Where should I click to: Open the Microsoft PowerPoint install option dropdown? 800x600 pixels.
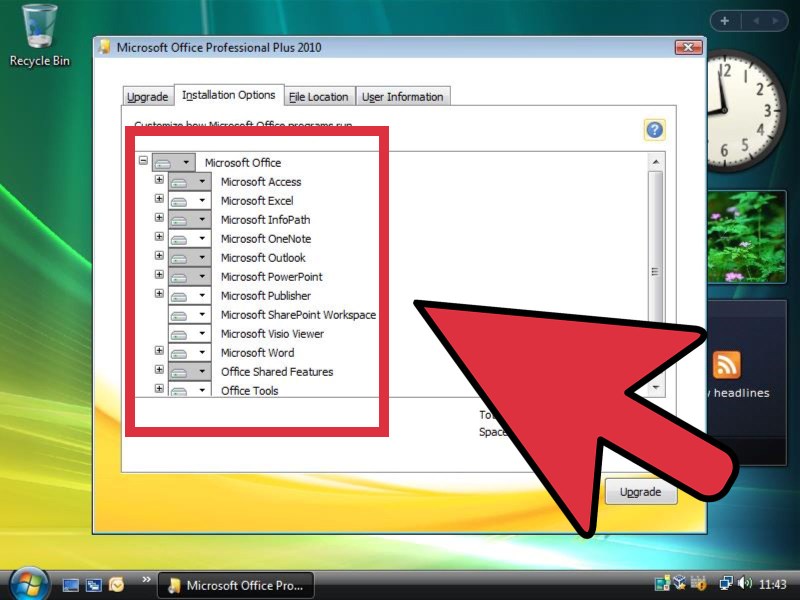click(190, 277)
